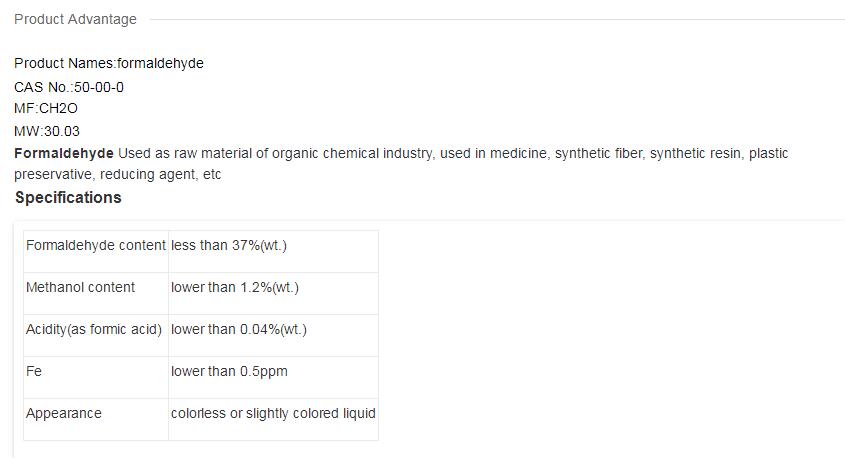Click the 'colorless or slightly colored liquid' cell
The height and width of the screenshot is (458, 845).
click(x=273, y=413)
